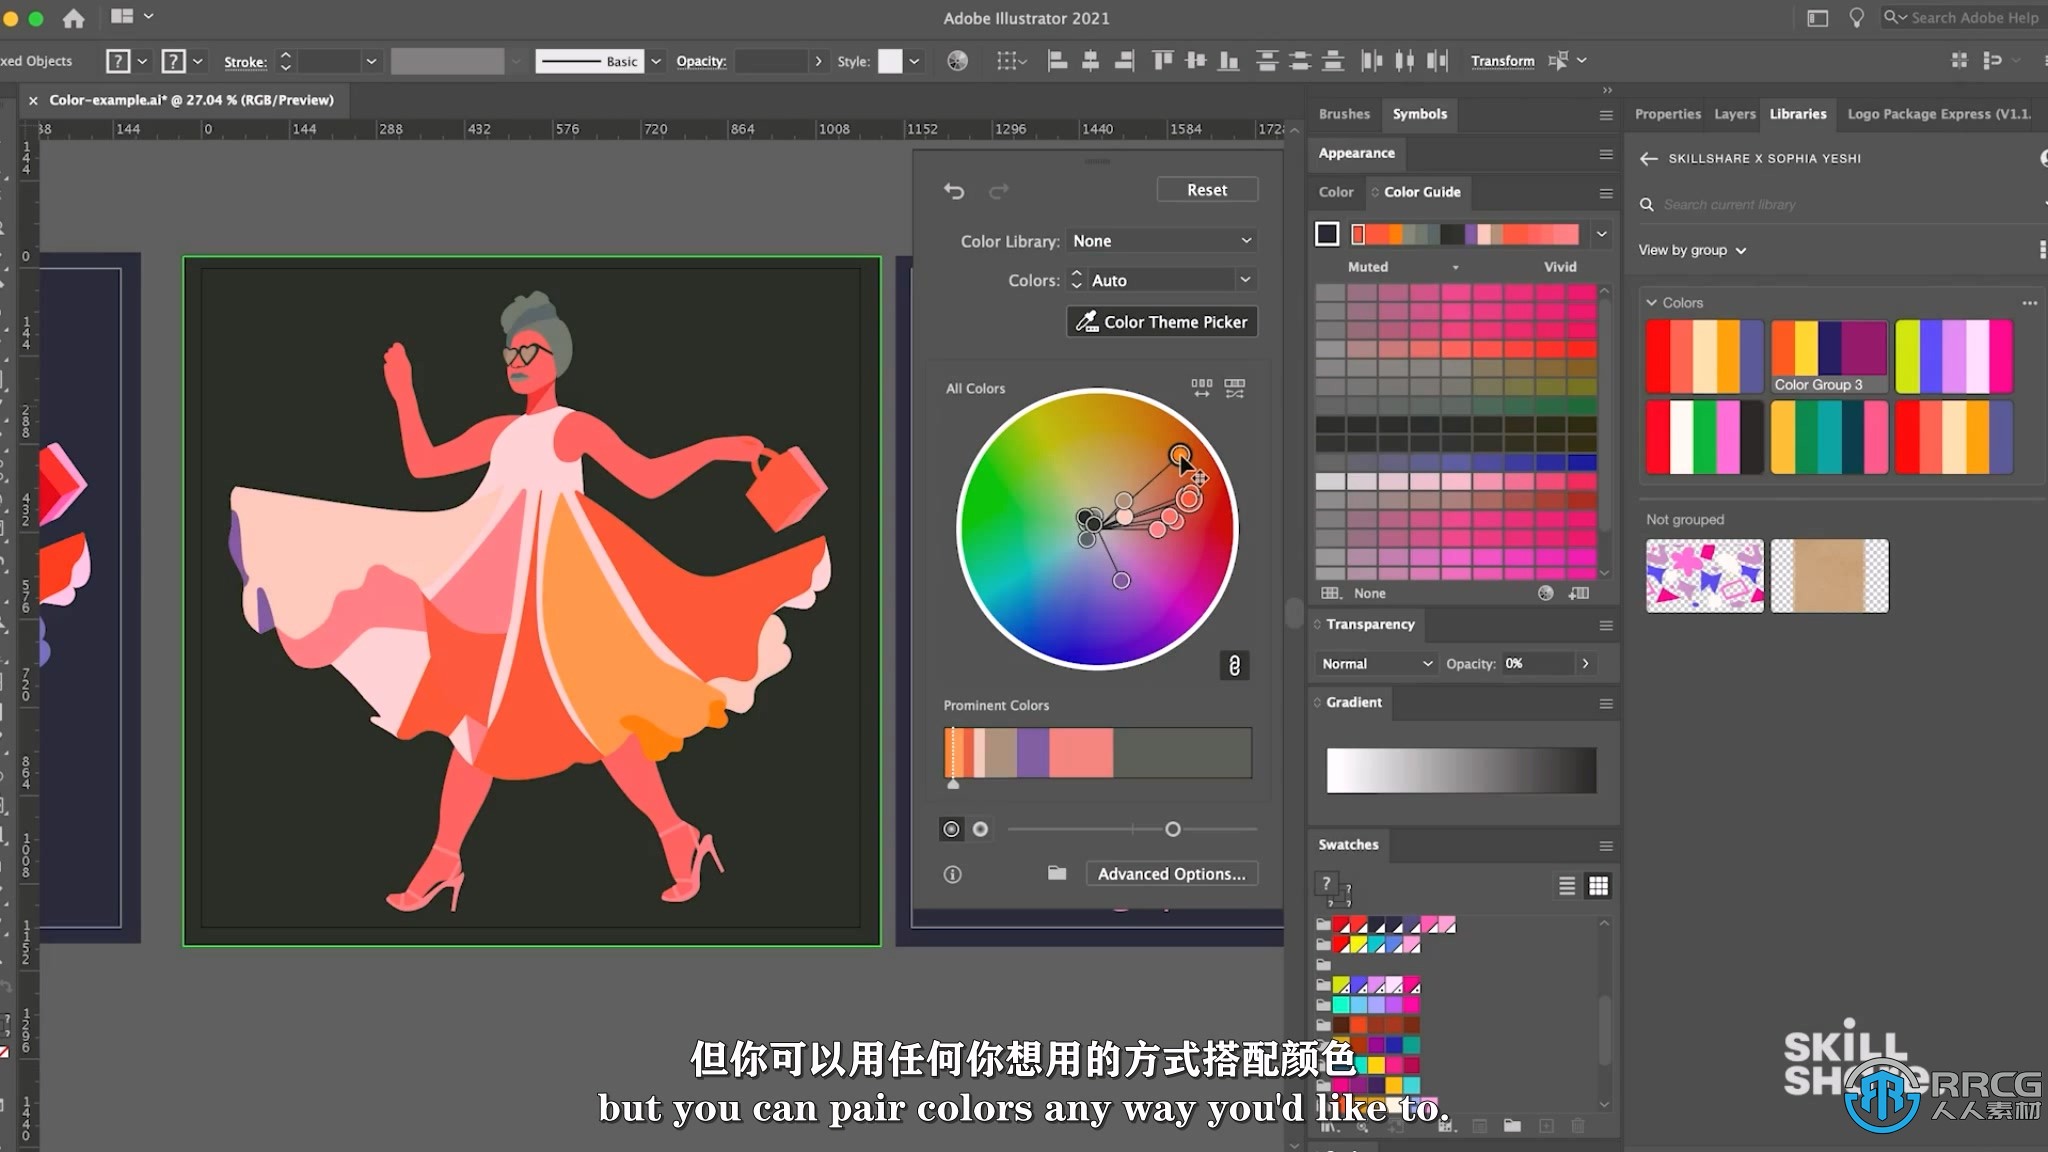
Task: Toggle link harmony colors chain icon
Action: point(1234,665)
